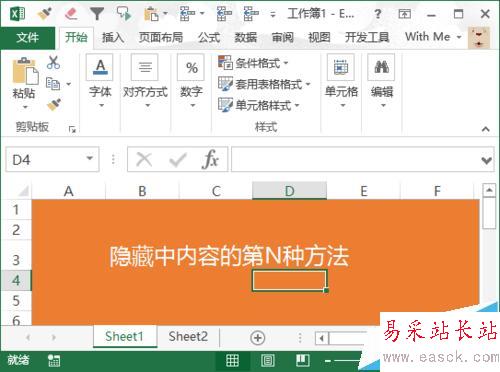Click the 就绪 ready status text

(x=18, y=360)
